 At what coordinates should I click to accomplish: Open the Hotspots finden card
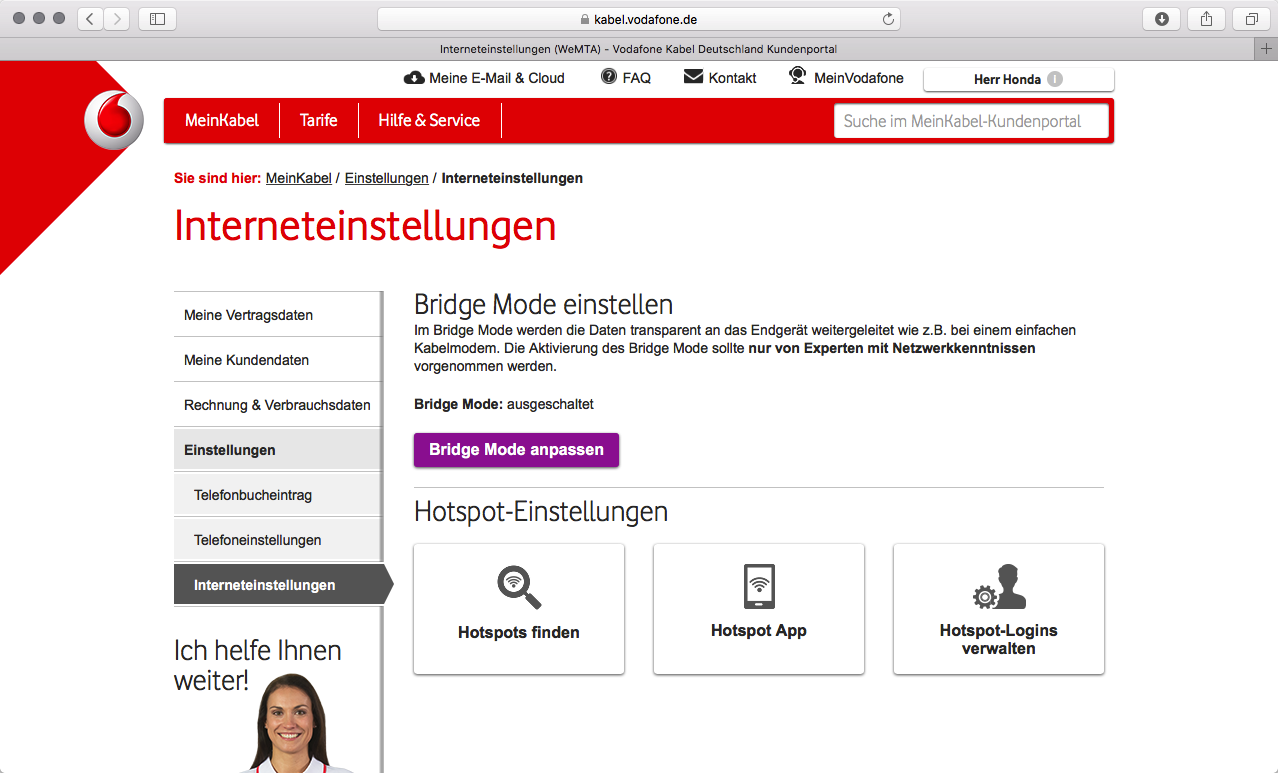[519, 609]
